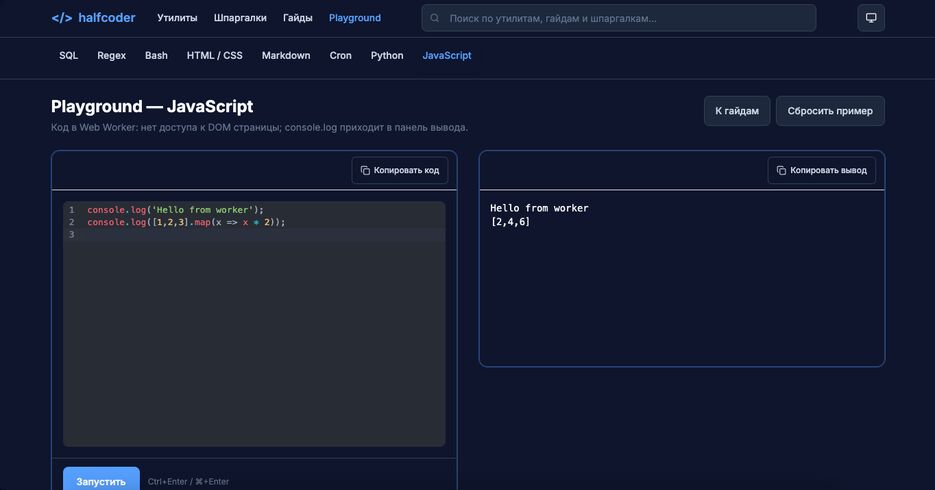Viewport: 935px width, 490px height.
Task: Focus the search field for utilities and guides
Action: pos(618,18)
